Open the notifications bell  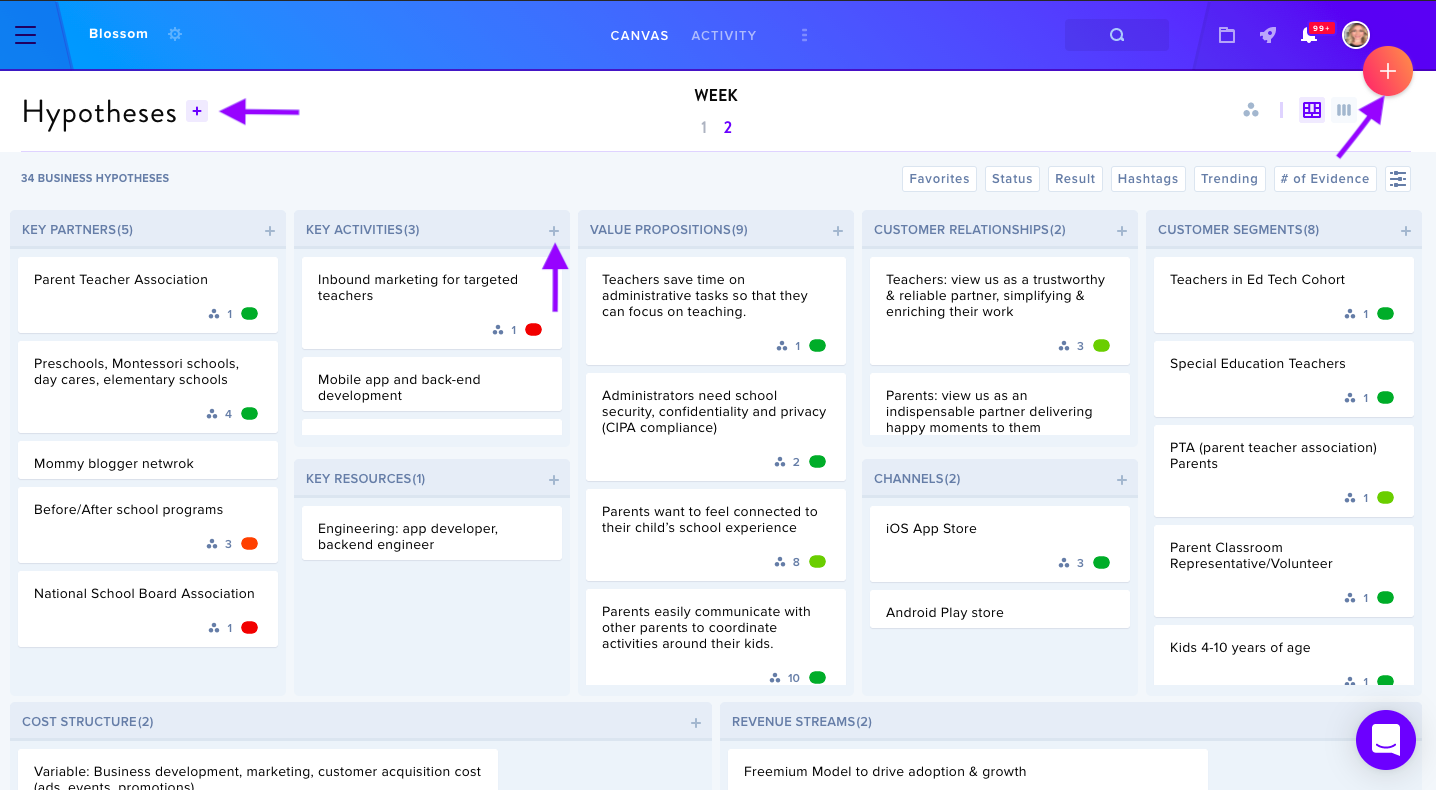(1308, 36)
